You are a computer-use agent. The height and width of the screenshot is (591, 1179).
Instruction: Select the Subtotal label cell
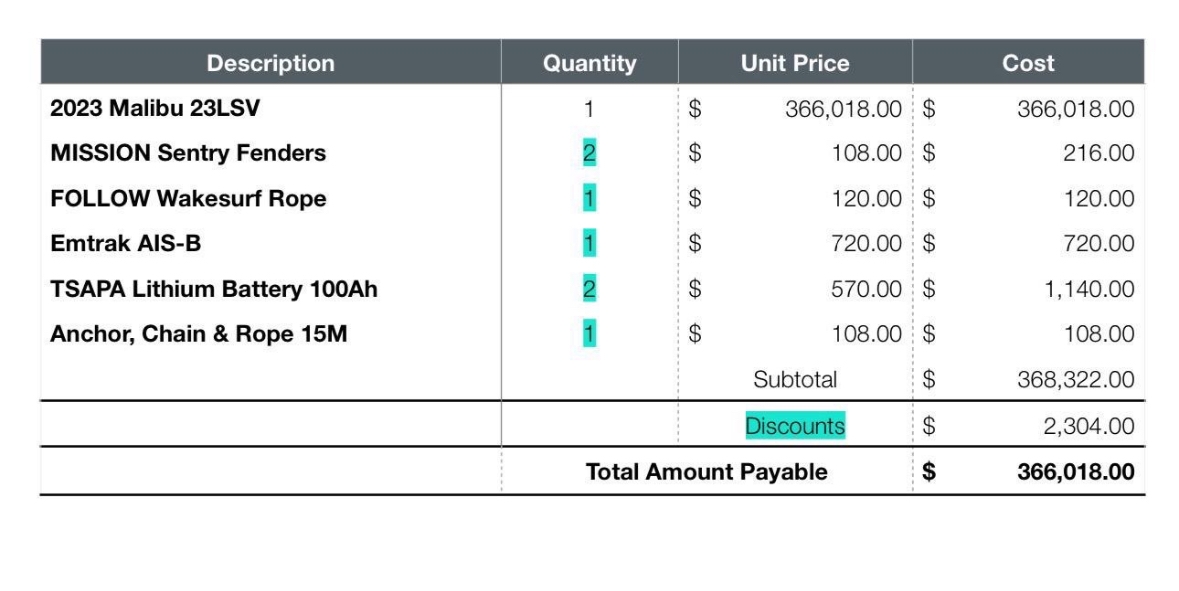[x=795, y=380]
